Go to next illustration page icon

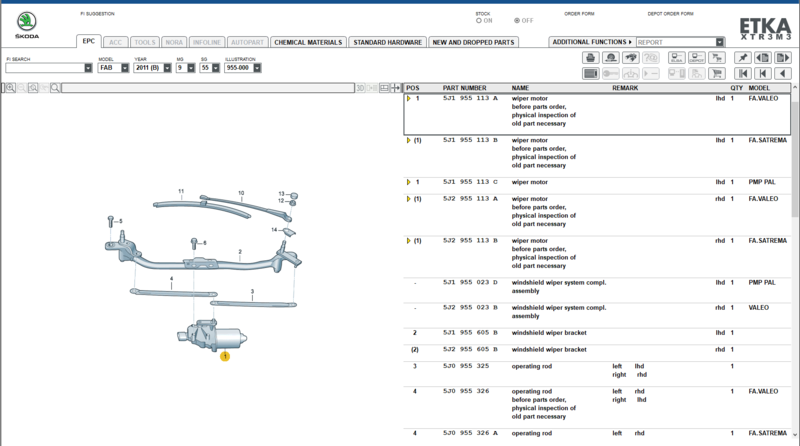(x=782, y=58)
